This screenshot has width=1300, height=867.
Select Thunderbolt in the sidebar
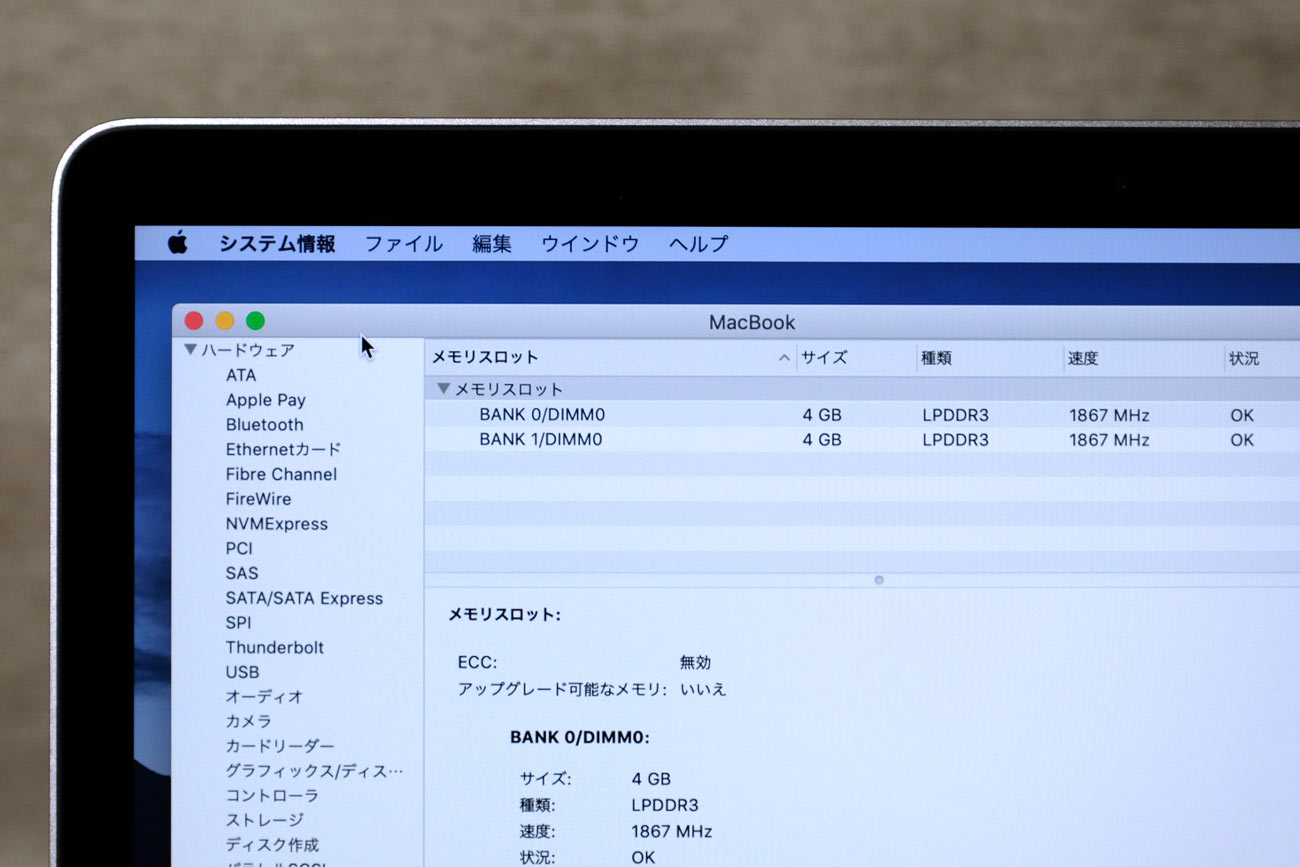coord(275,647)
